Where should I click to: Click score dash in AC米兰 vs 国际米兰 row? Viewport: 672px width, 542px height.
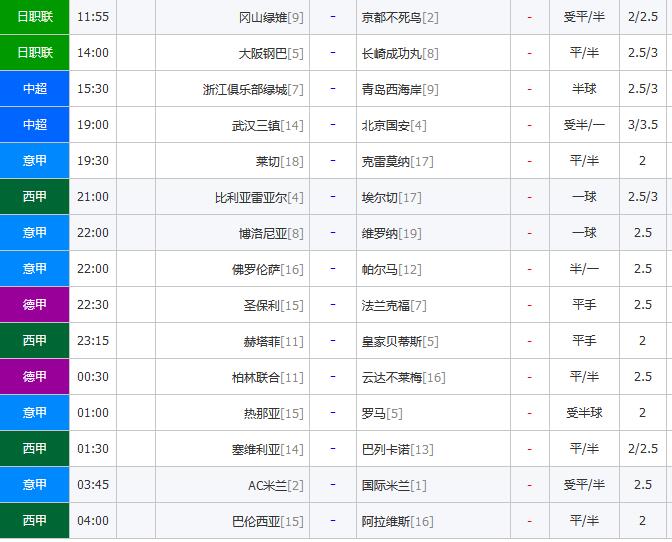[333, 485]
